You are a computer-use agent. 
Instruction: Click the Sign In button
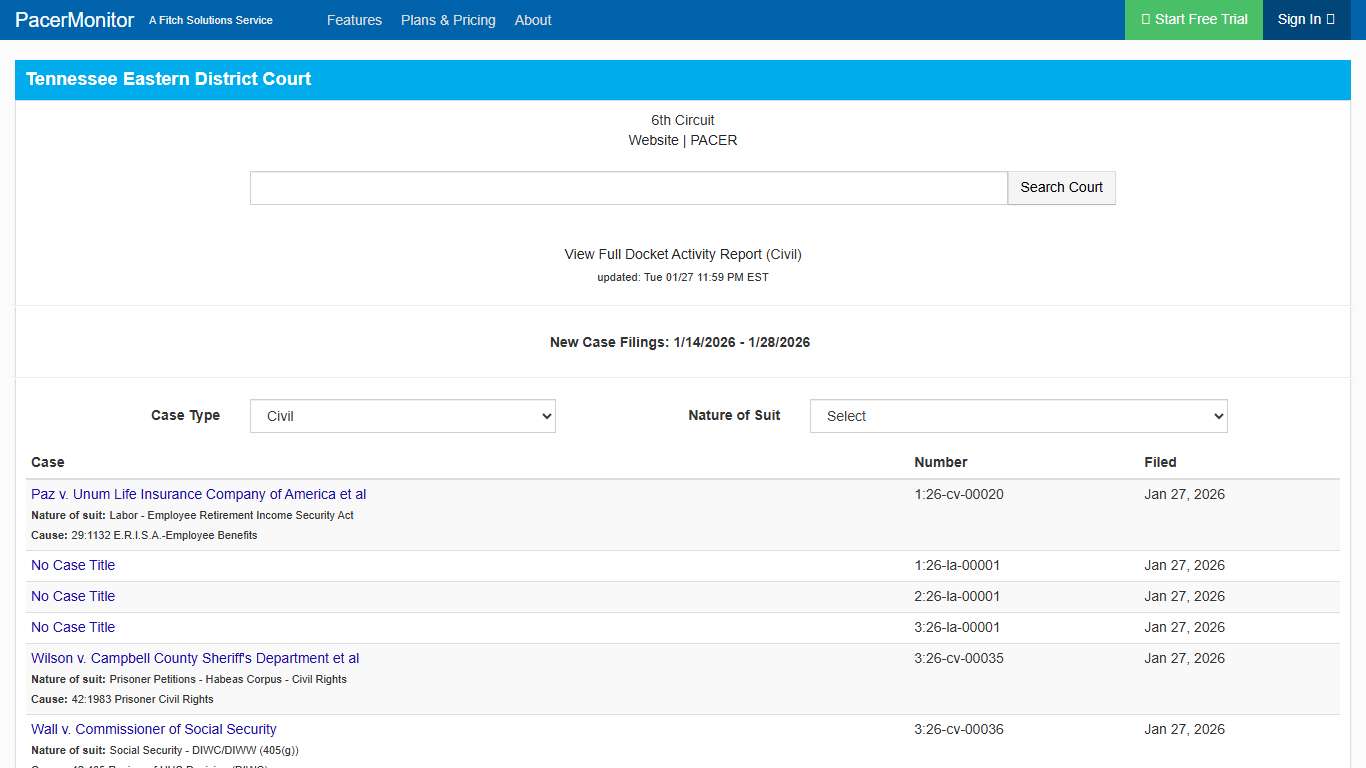(x=1305, y=20)
